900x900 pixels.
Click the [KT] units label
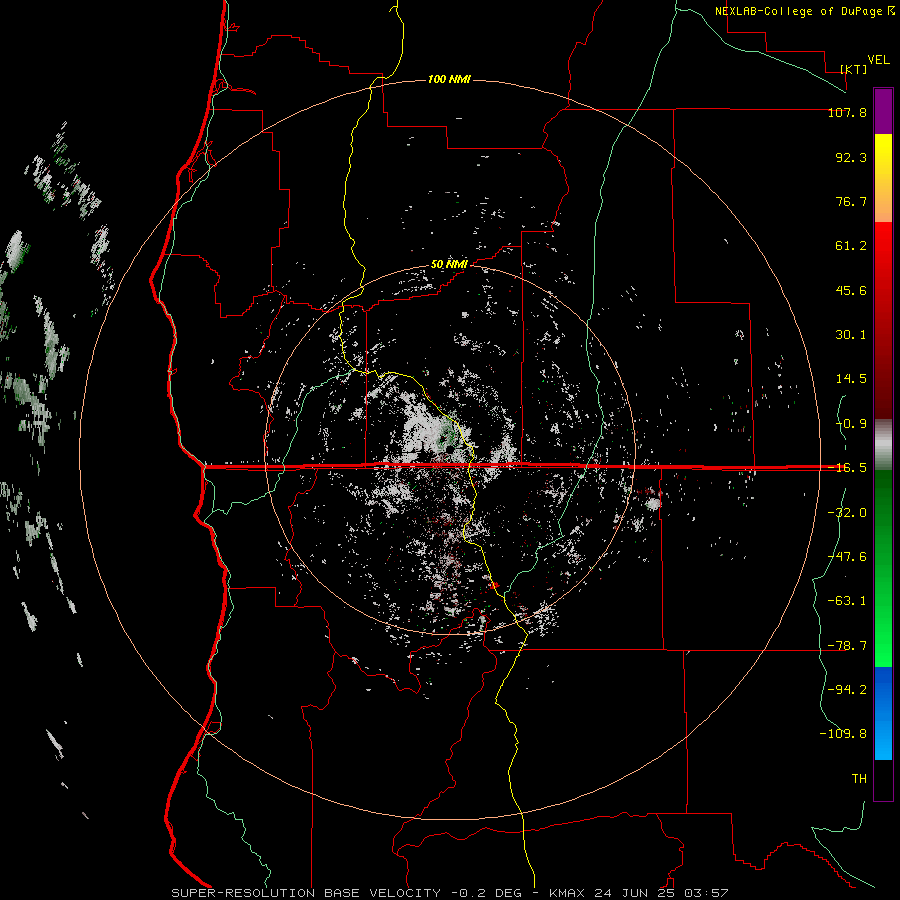[x=854, y=69]
